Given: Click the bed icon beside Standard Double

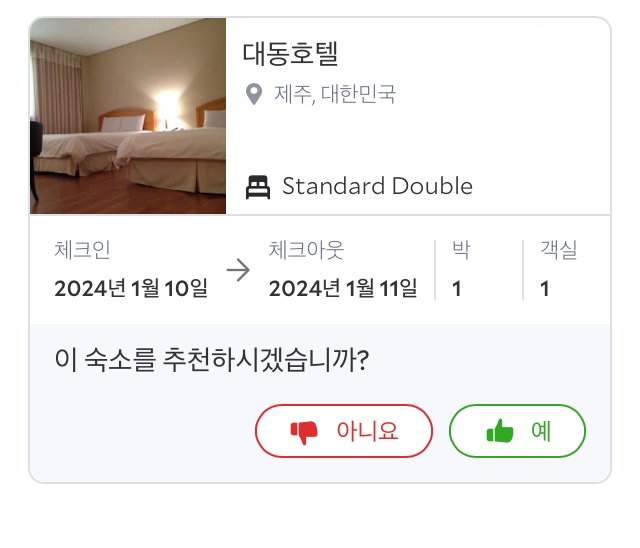Looking at the screenshot, I should [x=258, y=187].
